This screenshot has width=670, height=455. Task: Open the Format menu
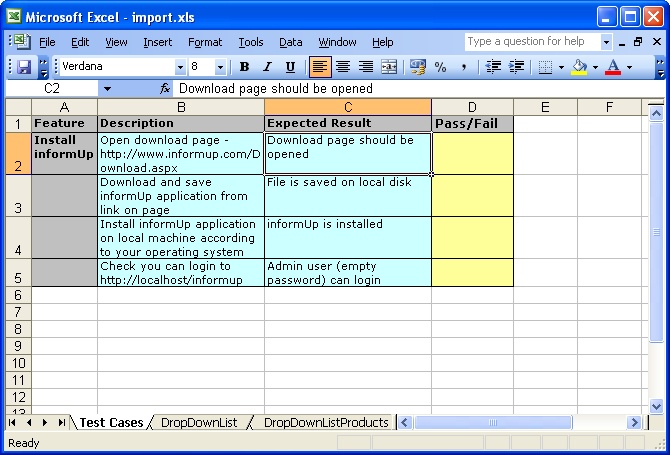coord(205,42)
